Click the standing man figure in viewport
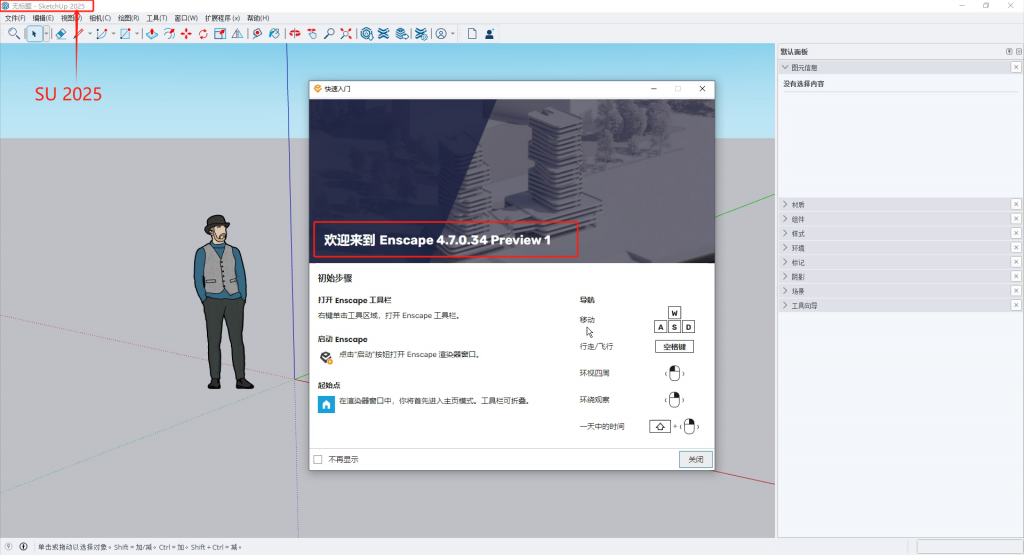The image size is (1024, 555). [x=223, y=302]
